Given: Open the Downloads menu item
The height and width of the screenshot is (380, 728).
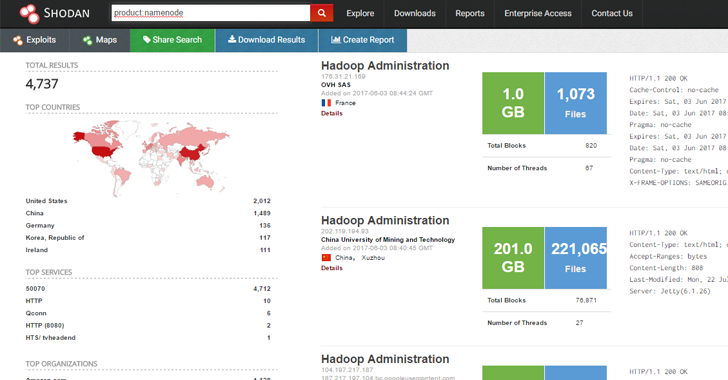Looking at the screenshot, I should point(415,13).
